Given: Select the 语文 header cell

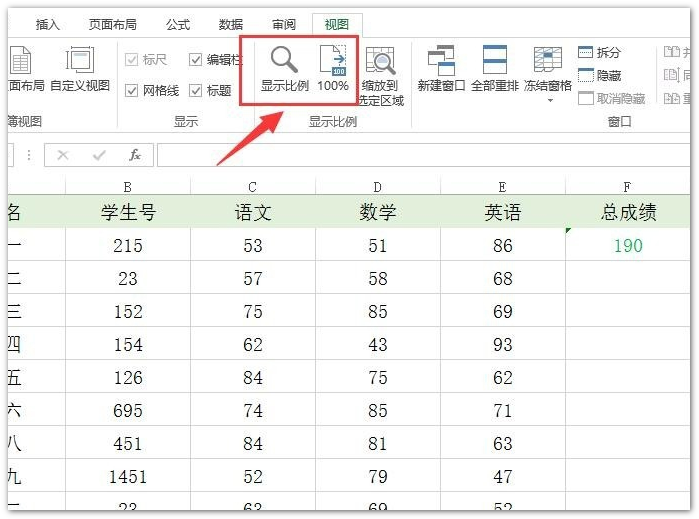Looking at the screenshot, I should [253, 212].
